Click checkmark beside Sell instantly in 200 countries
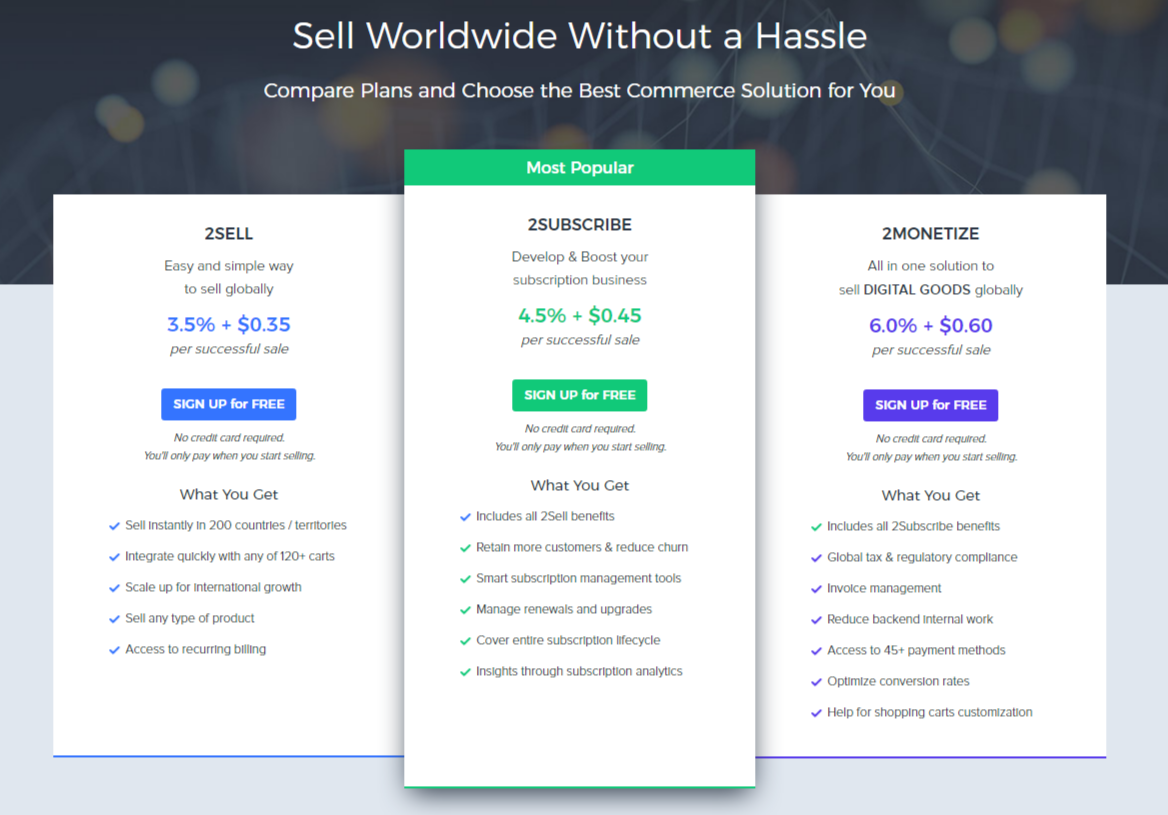 pos(114,526)
